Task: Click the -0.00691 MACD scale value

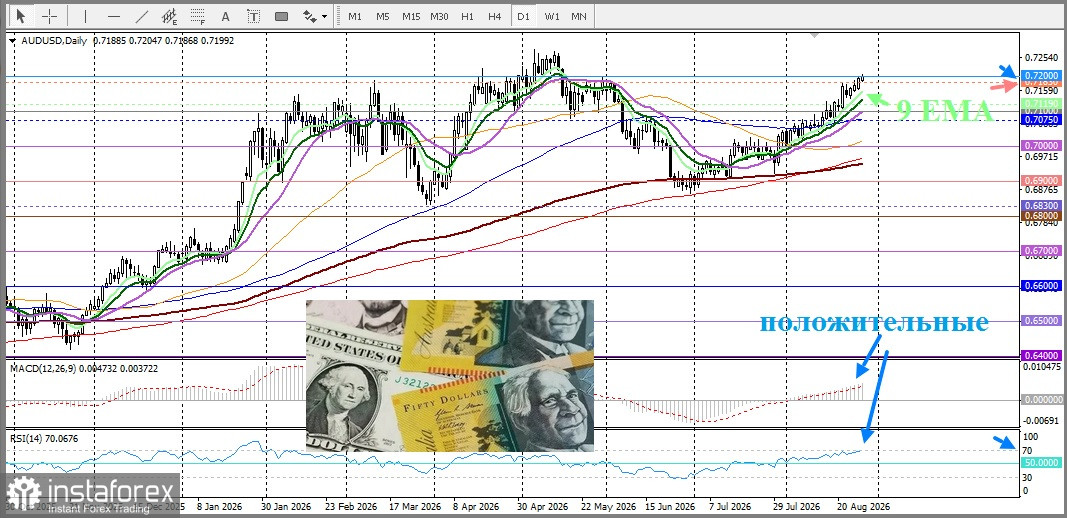Action: pos(1041,420)
